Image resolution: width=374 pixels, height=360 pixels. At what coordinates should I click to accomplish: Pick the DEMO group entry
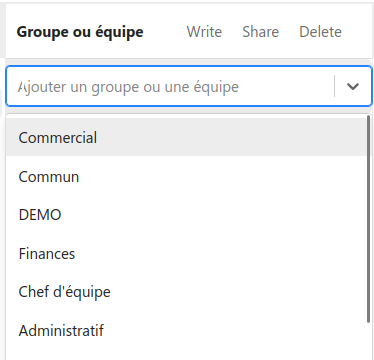[186, 215]
